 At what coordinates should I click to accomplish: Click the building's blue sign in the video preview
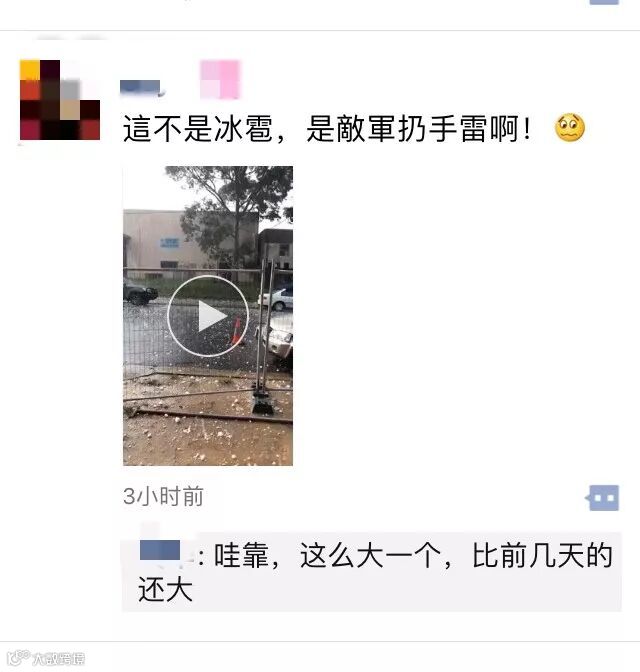[170, 243]
